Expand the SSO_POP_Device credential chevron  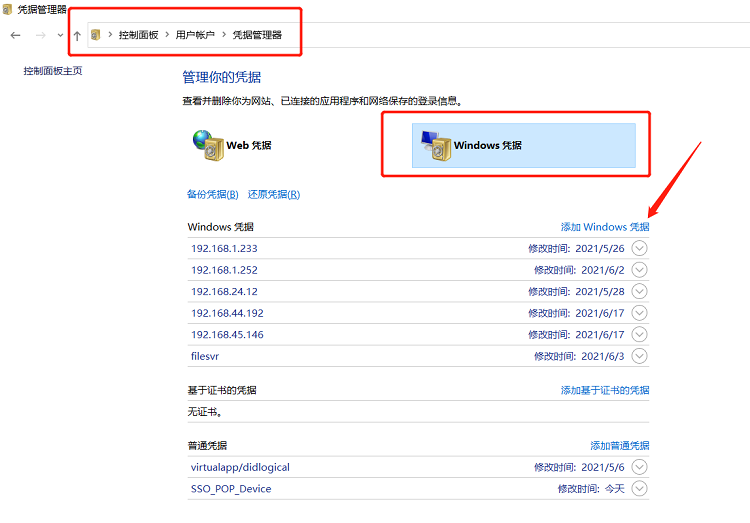(x=640, y=489)
